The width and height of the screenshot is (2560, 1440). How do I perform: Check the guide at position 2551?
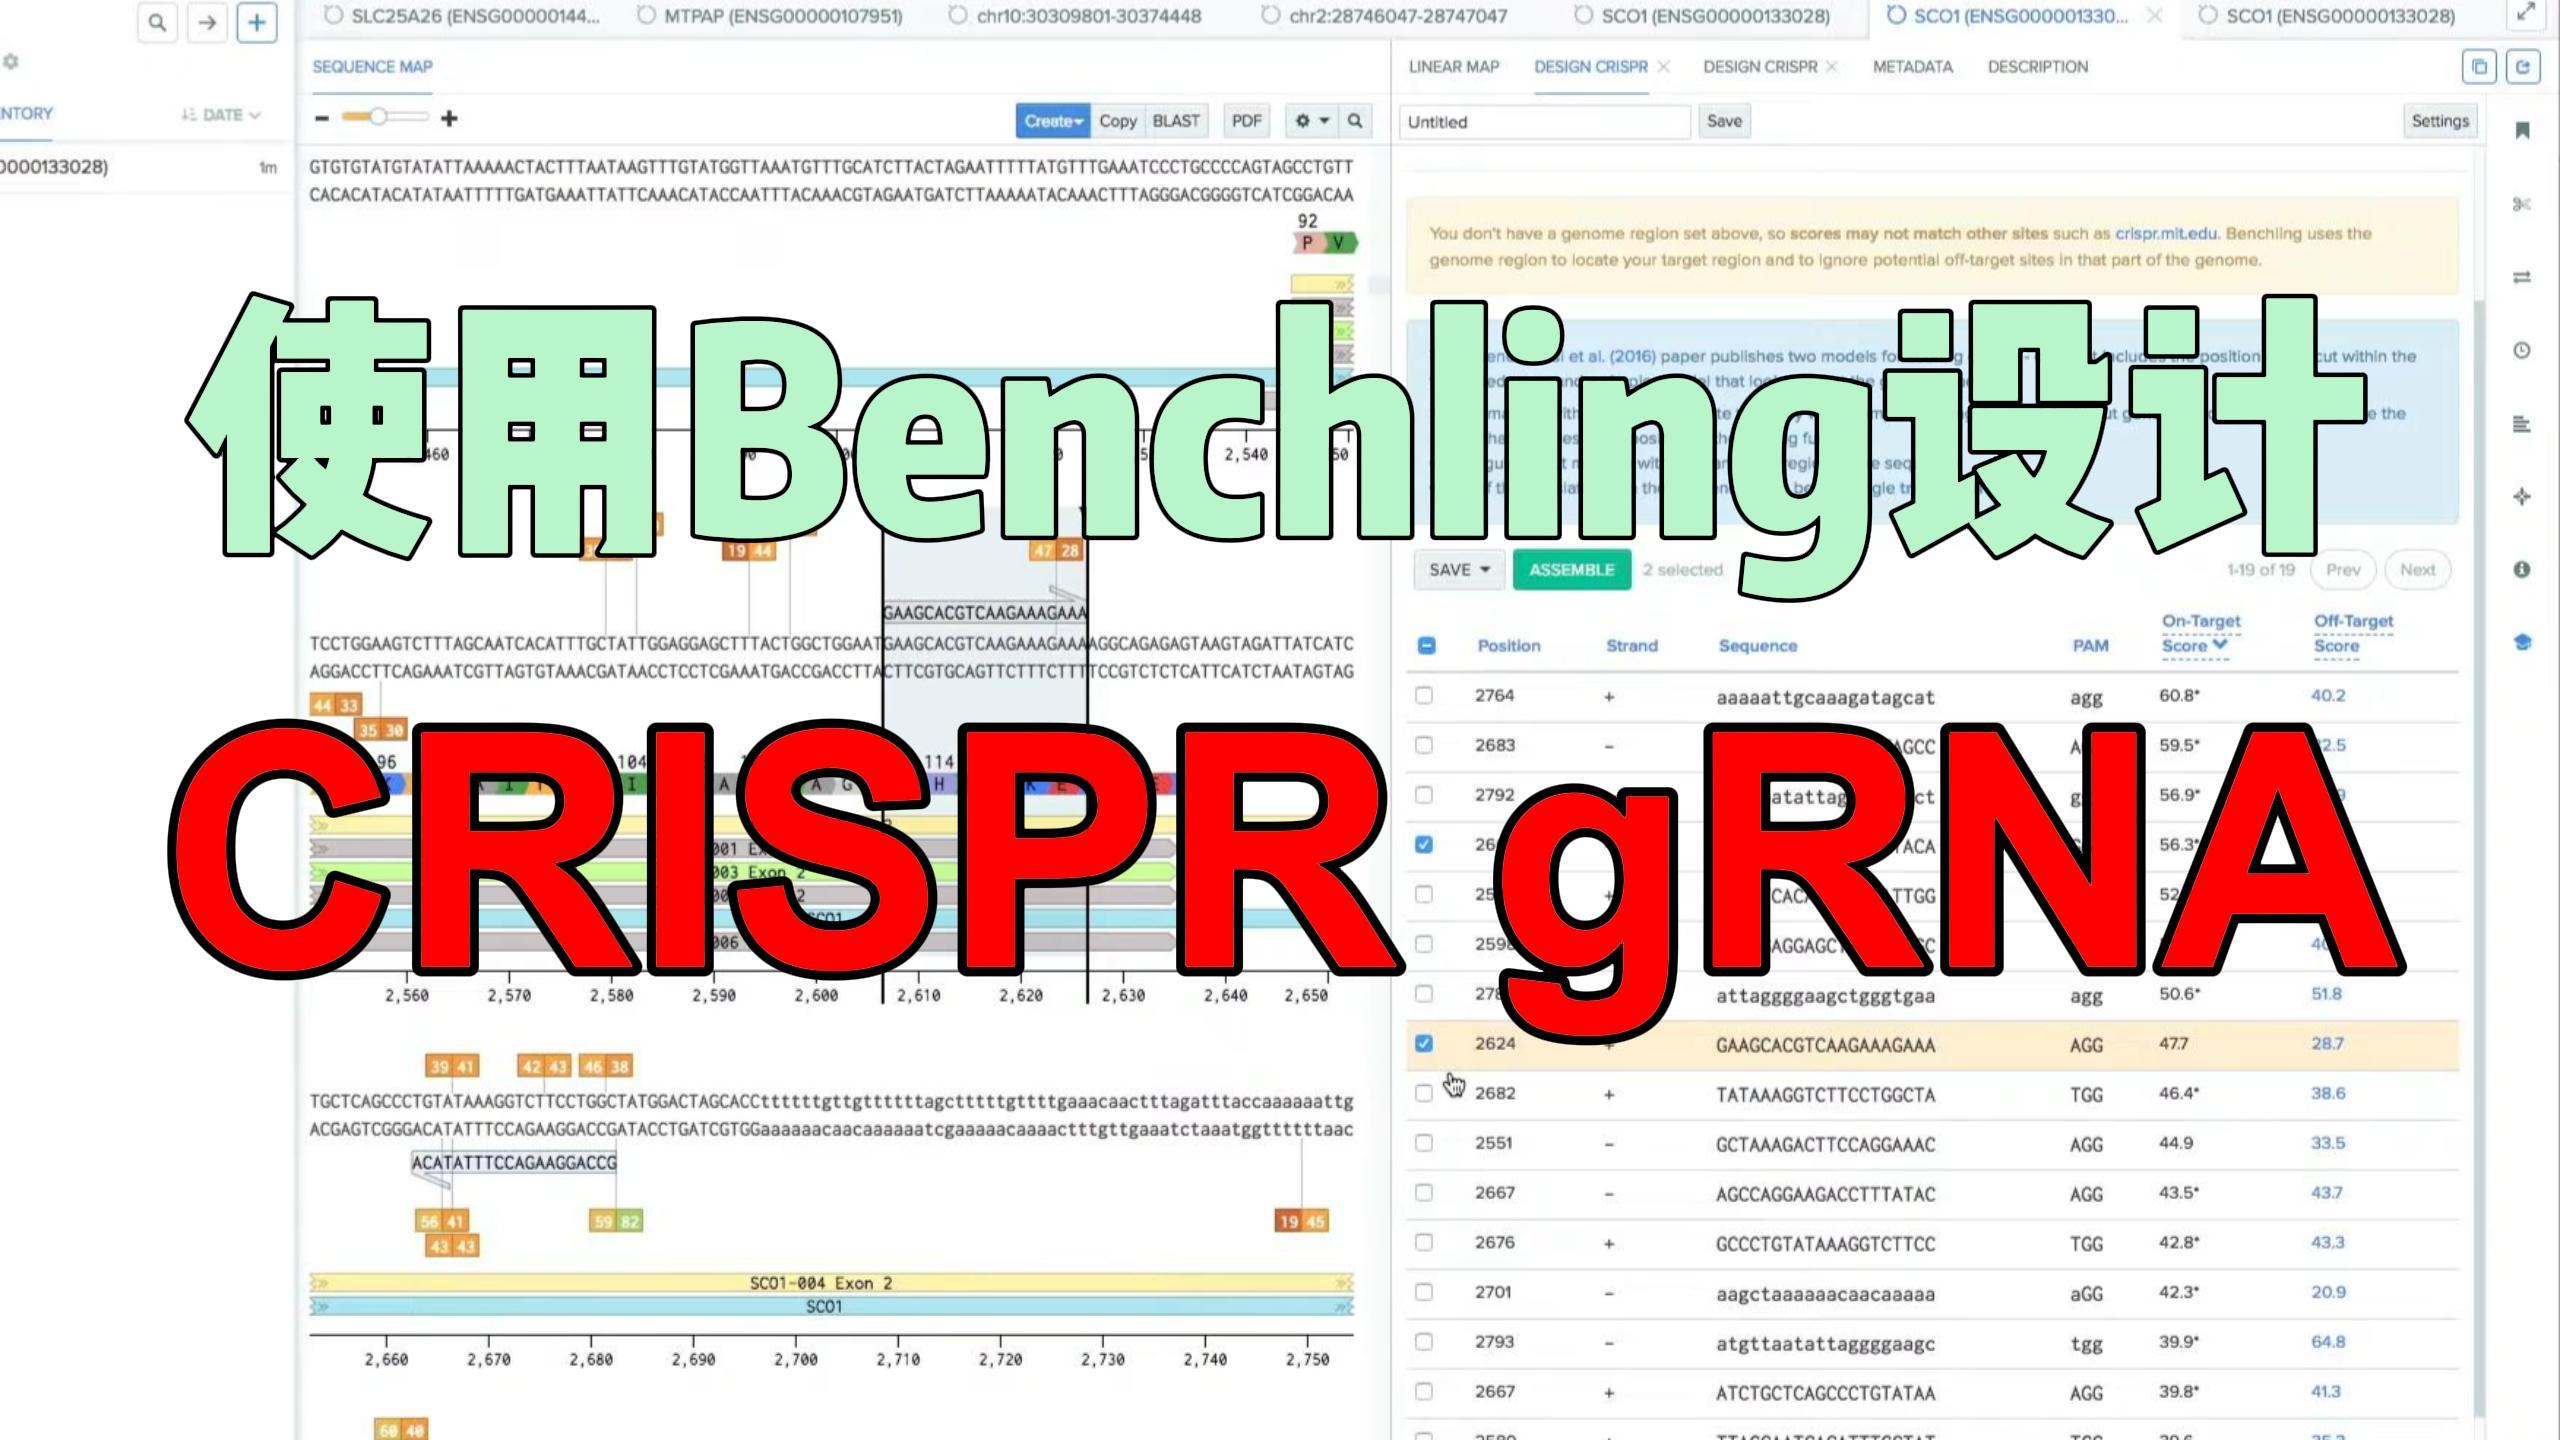pos(1424,1143)
